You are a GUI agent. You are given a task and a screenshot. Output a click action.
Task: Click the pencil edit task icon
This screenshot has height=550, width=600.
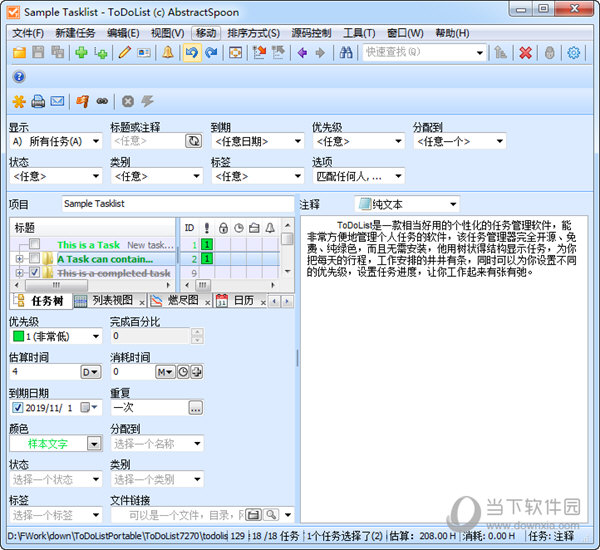(x=125, y=53)
